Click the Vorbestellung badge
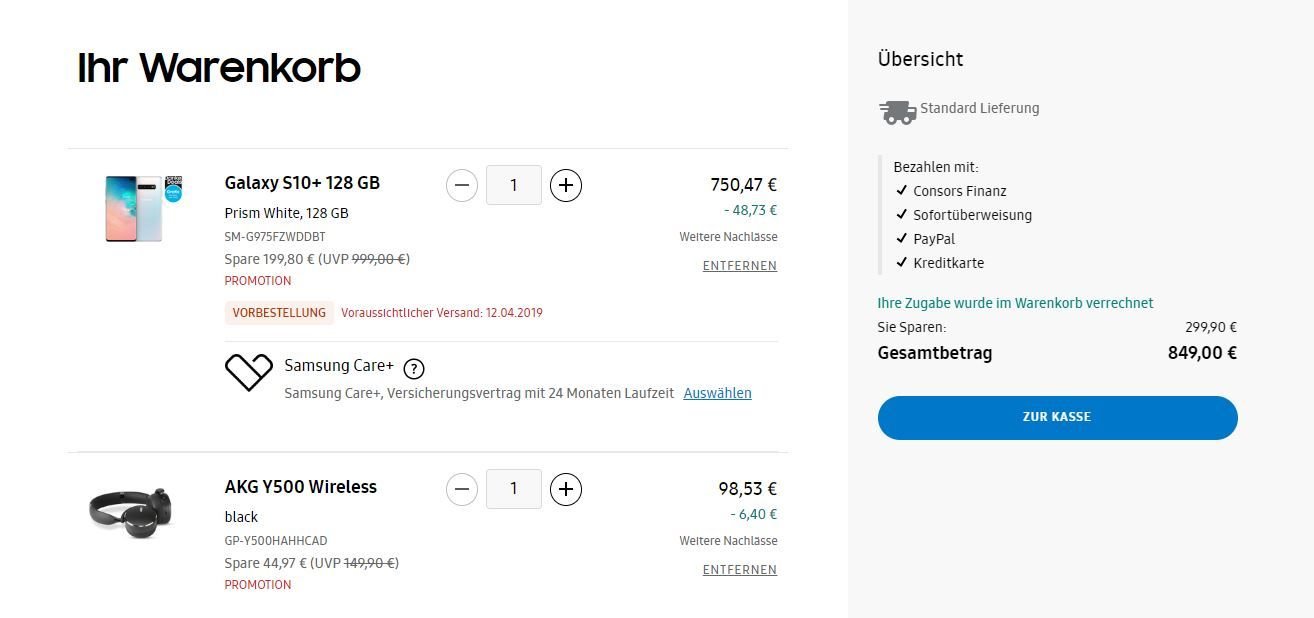The height and width of the screenshot is (618, 1314). point(279,313)
